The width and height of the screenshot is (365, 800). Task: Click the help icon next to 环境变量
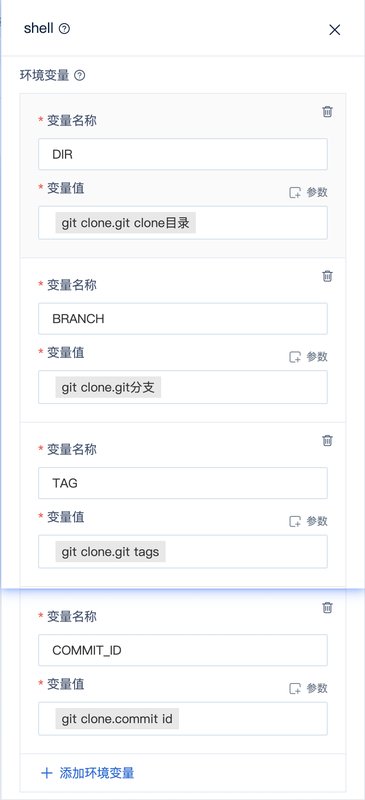[80, 76]
